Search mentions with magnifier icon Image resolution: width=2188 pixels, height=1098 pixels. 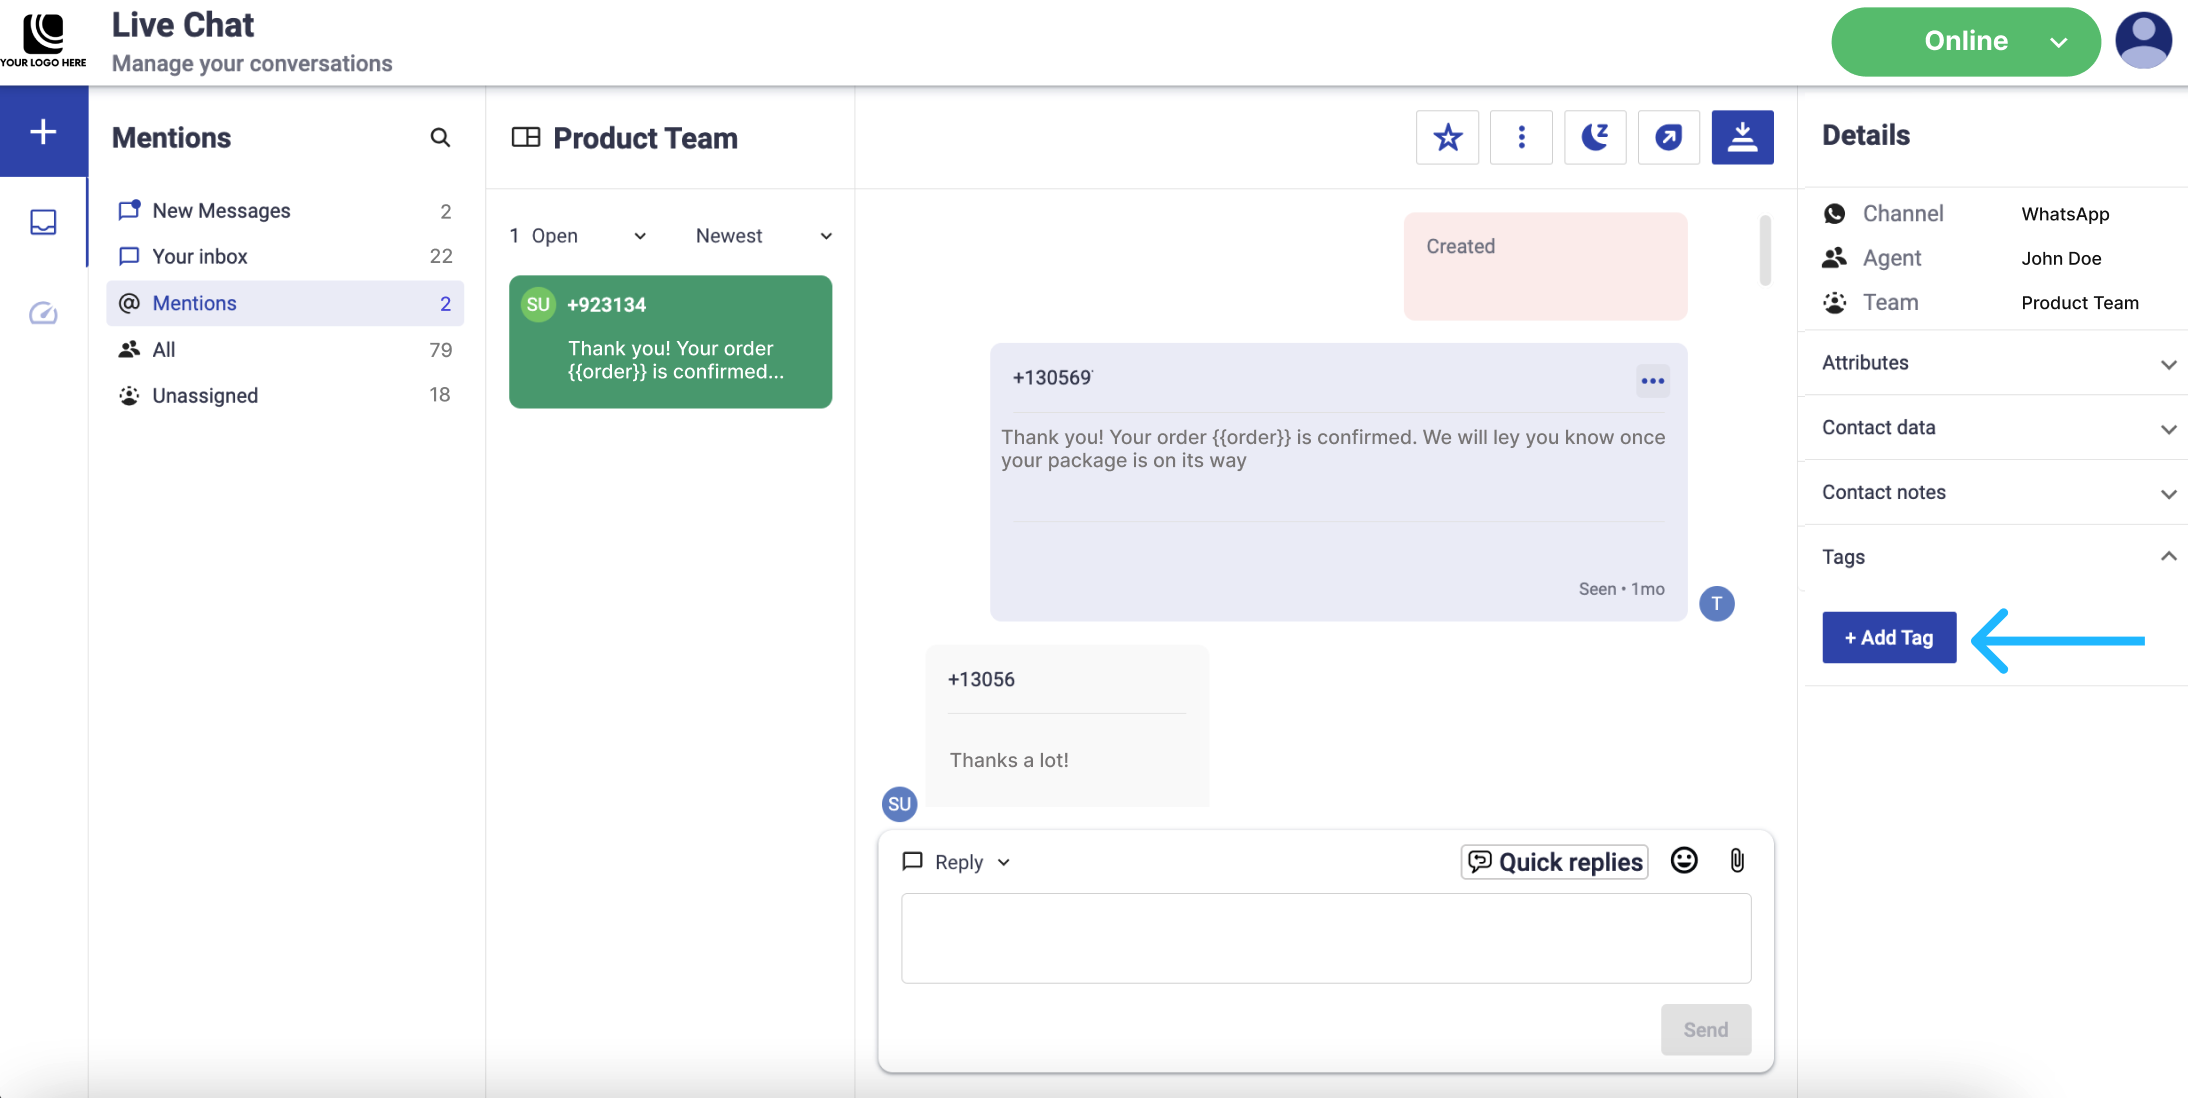pos(440,137)
